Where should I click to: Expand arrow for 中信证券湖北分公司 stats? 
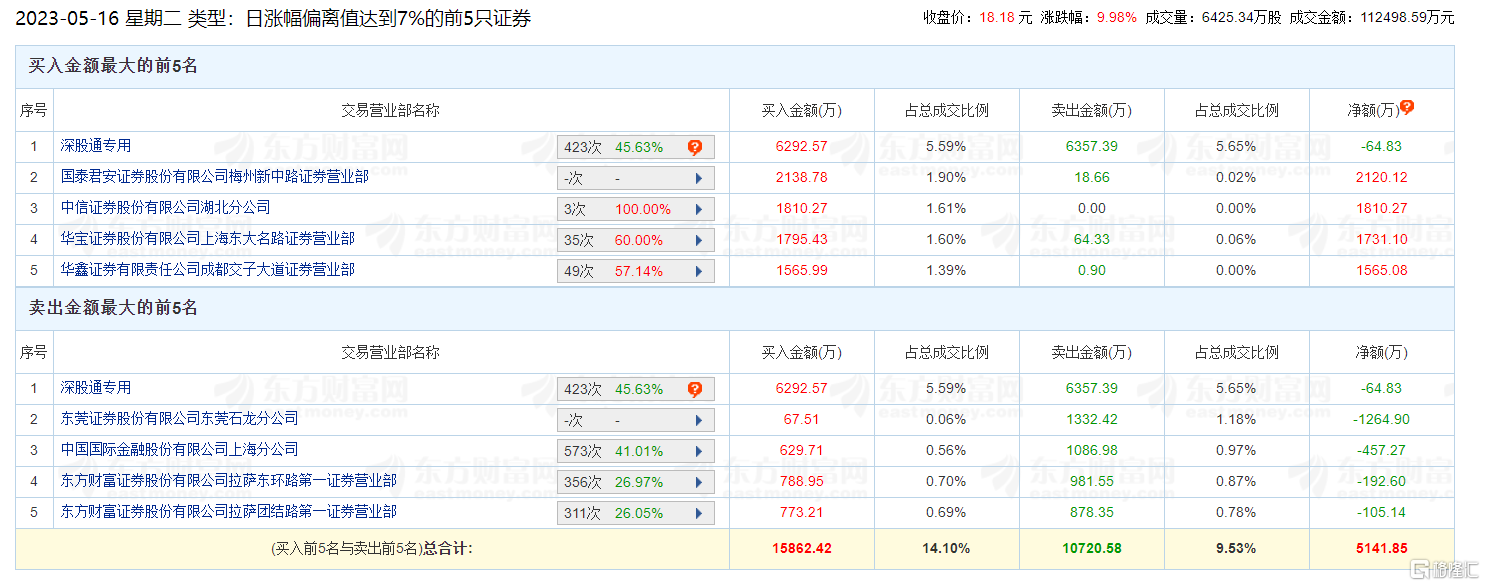tap(699, 210)
